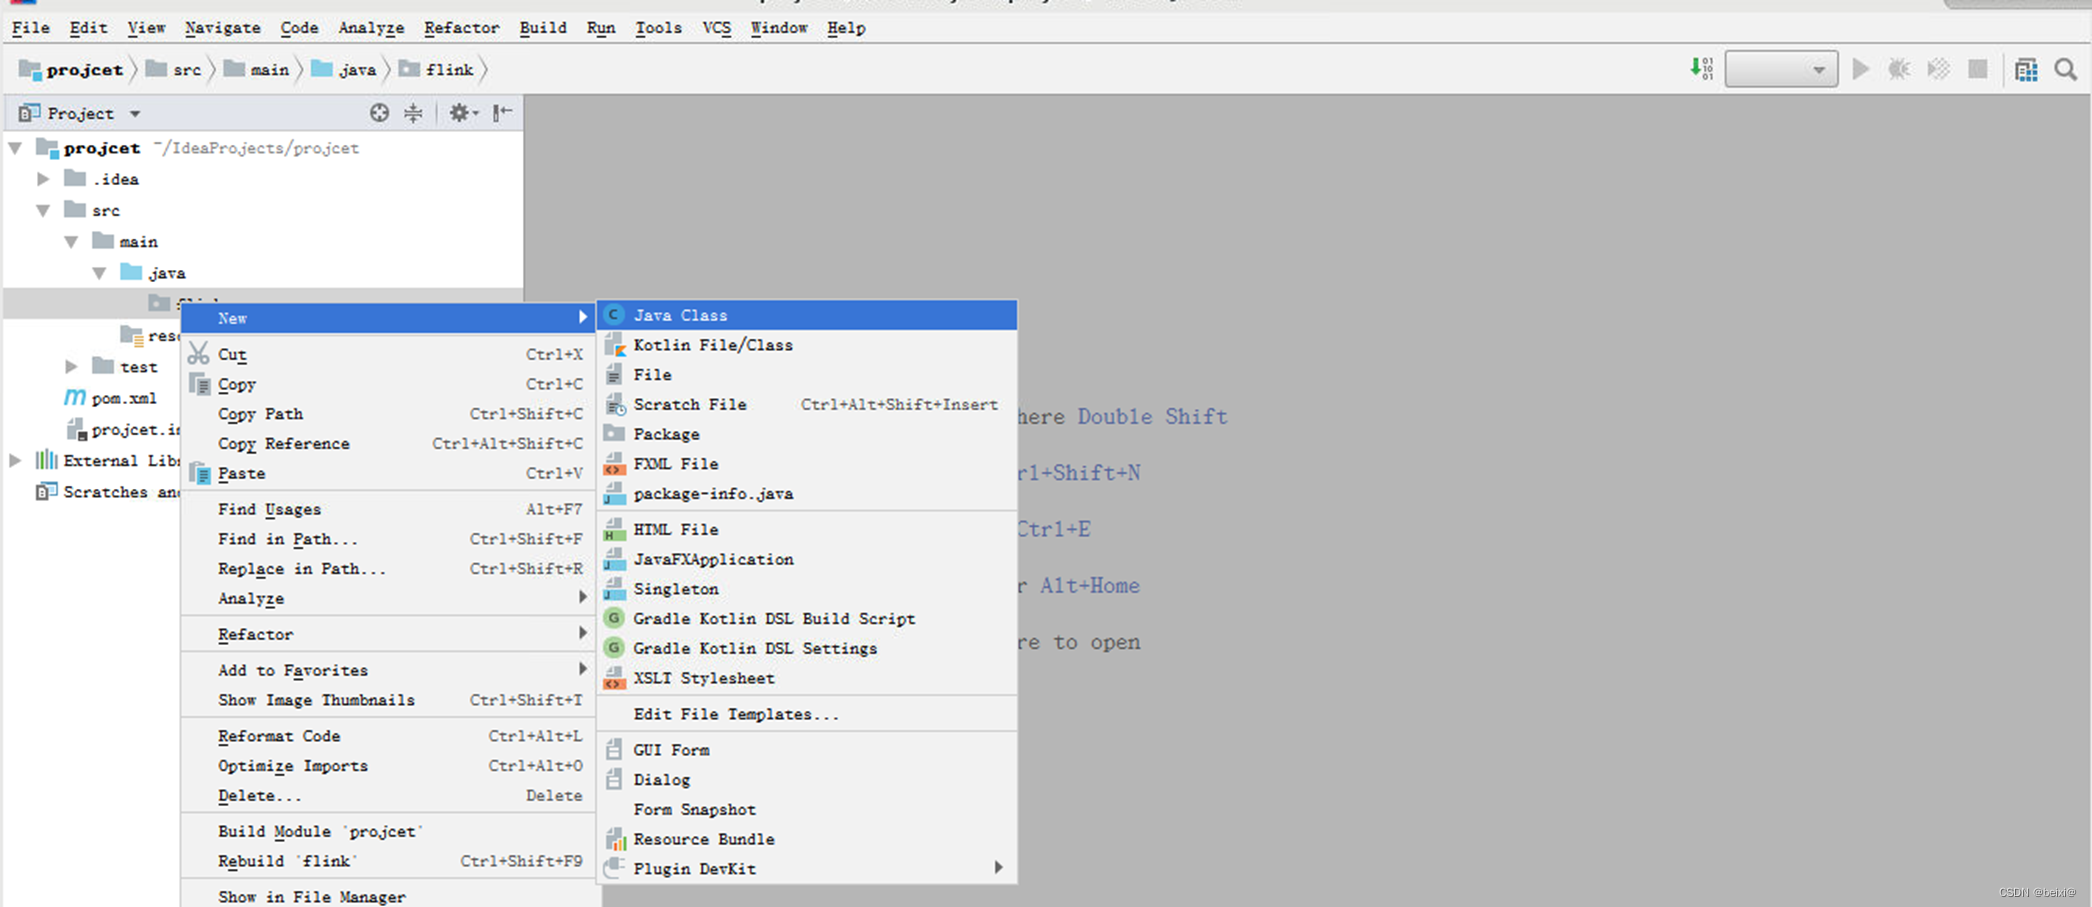2092x907 pixels.
Task: Click Collapse All icon in Project panel
Action: [x=413, y=113]
